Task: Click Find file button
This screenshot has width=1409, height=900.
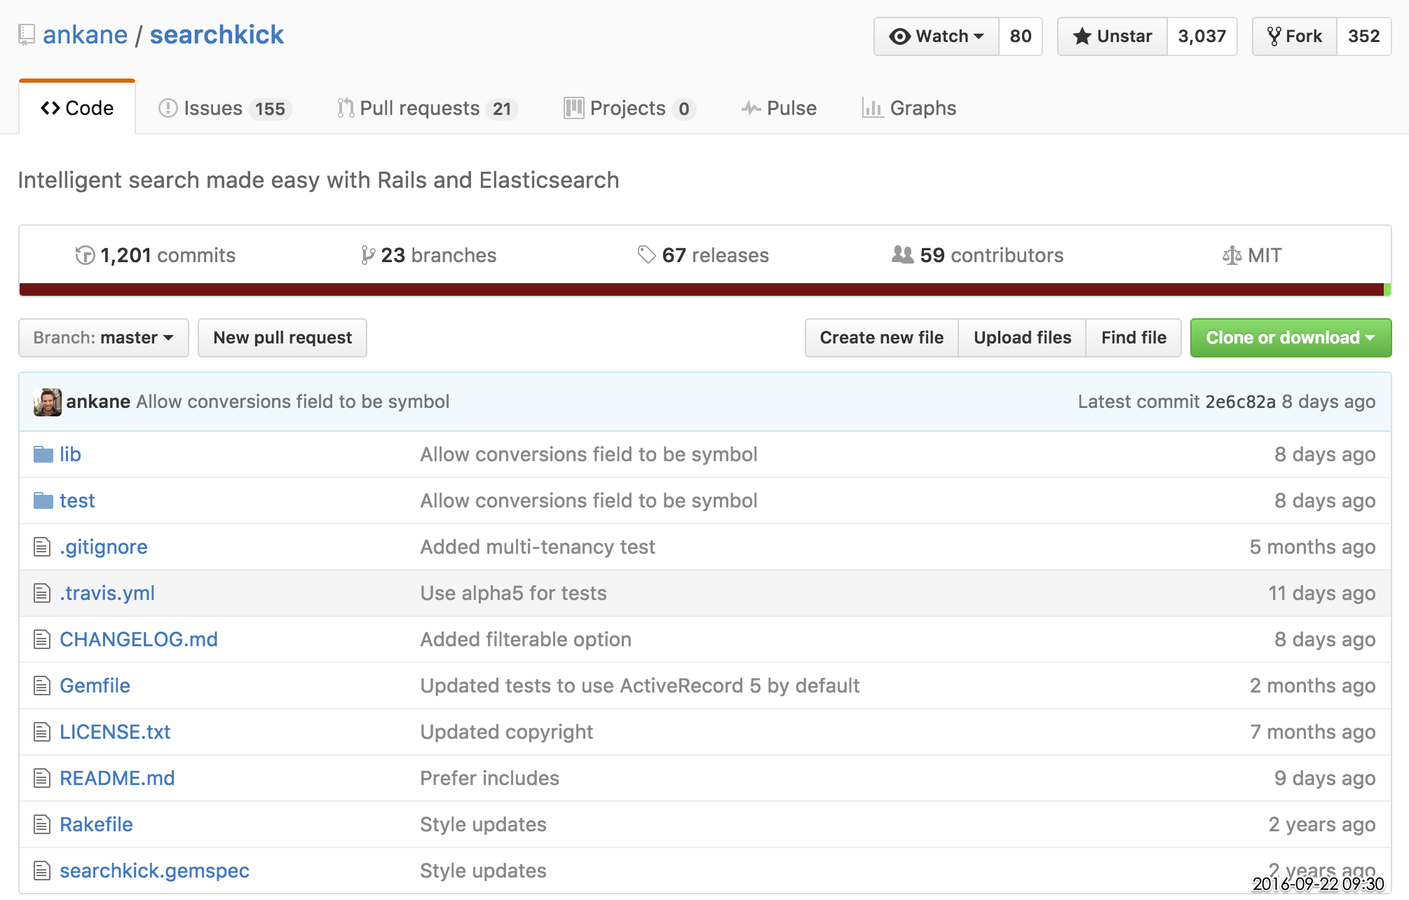Action: click(x=1134, y=338)
